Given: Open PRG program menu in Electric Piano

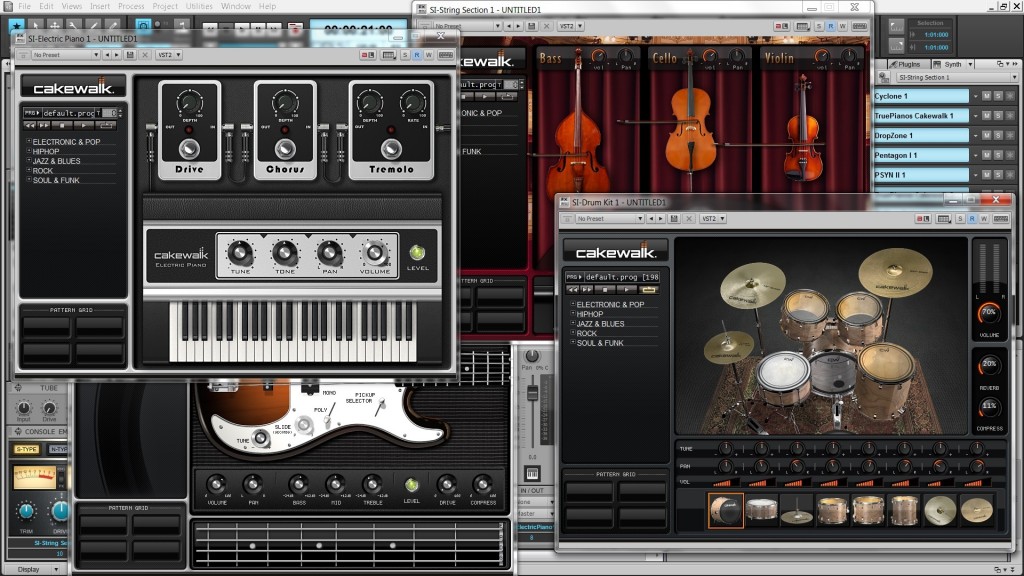Looking at the screenshot, I should tap(32, 113).
